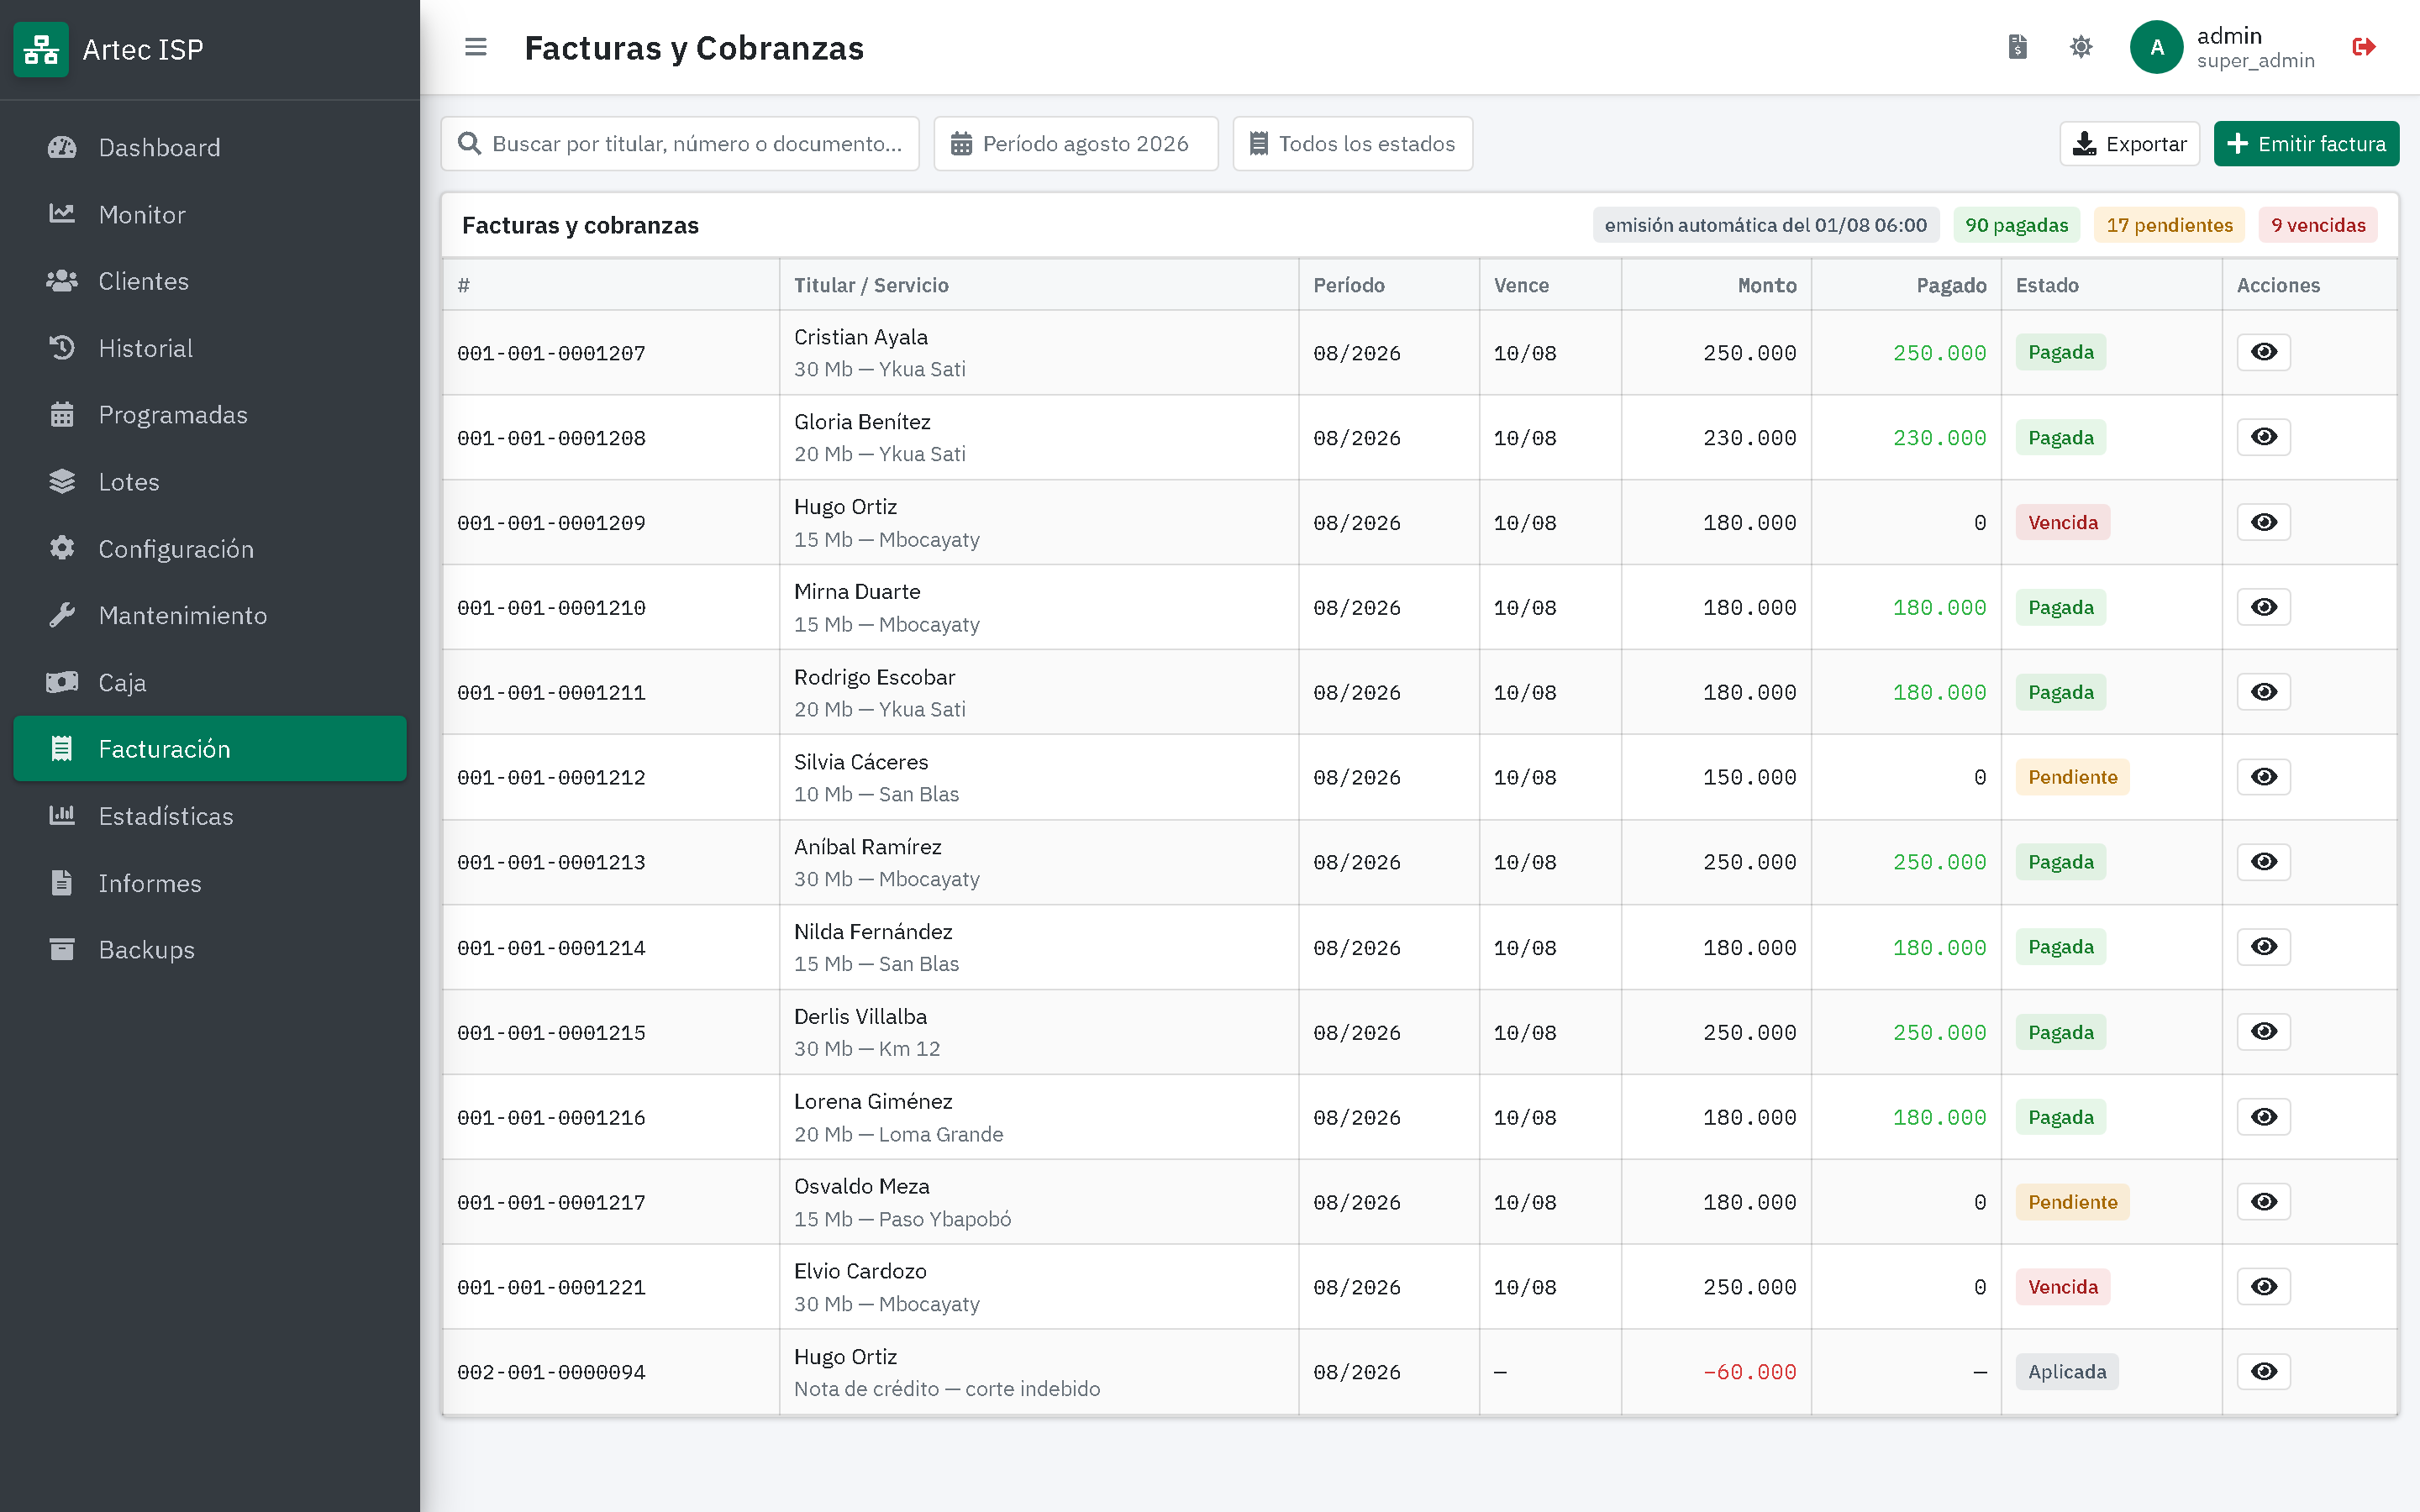2420x1512 pixels.
Task: Click the red logout icon
Action: click(x=2364, y=47)
